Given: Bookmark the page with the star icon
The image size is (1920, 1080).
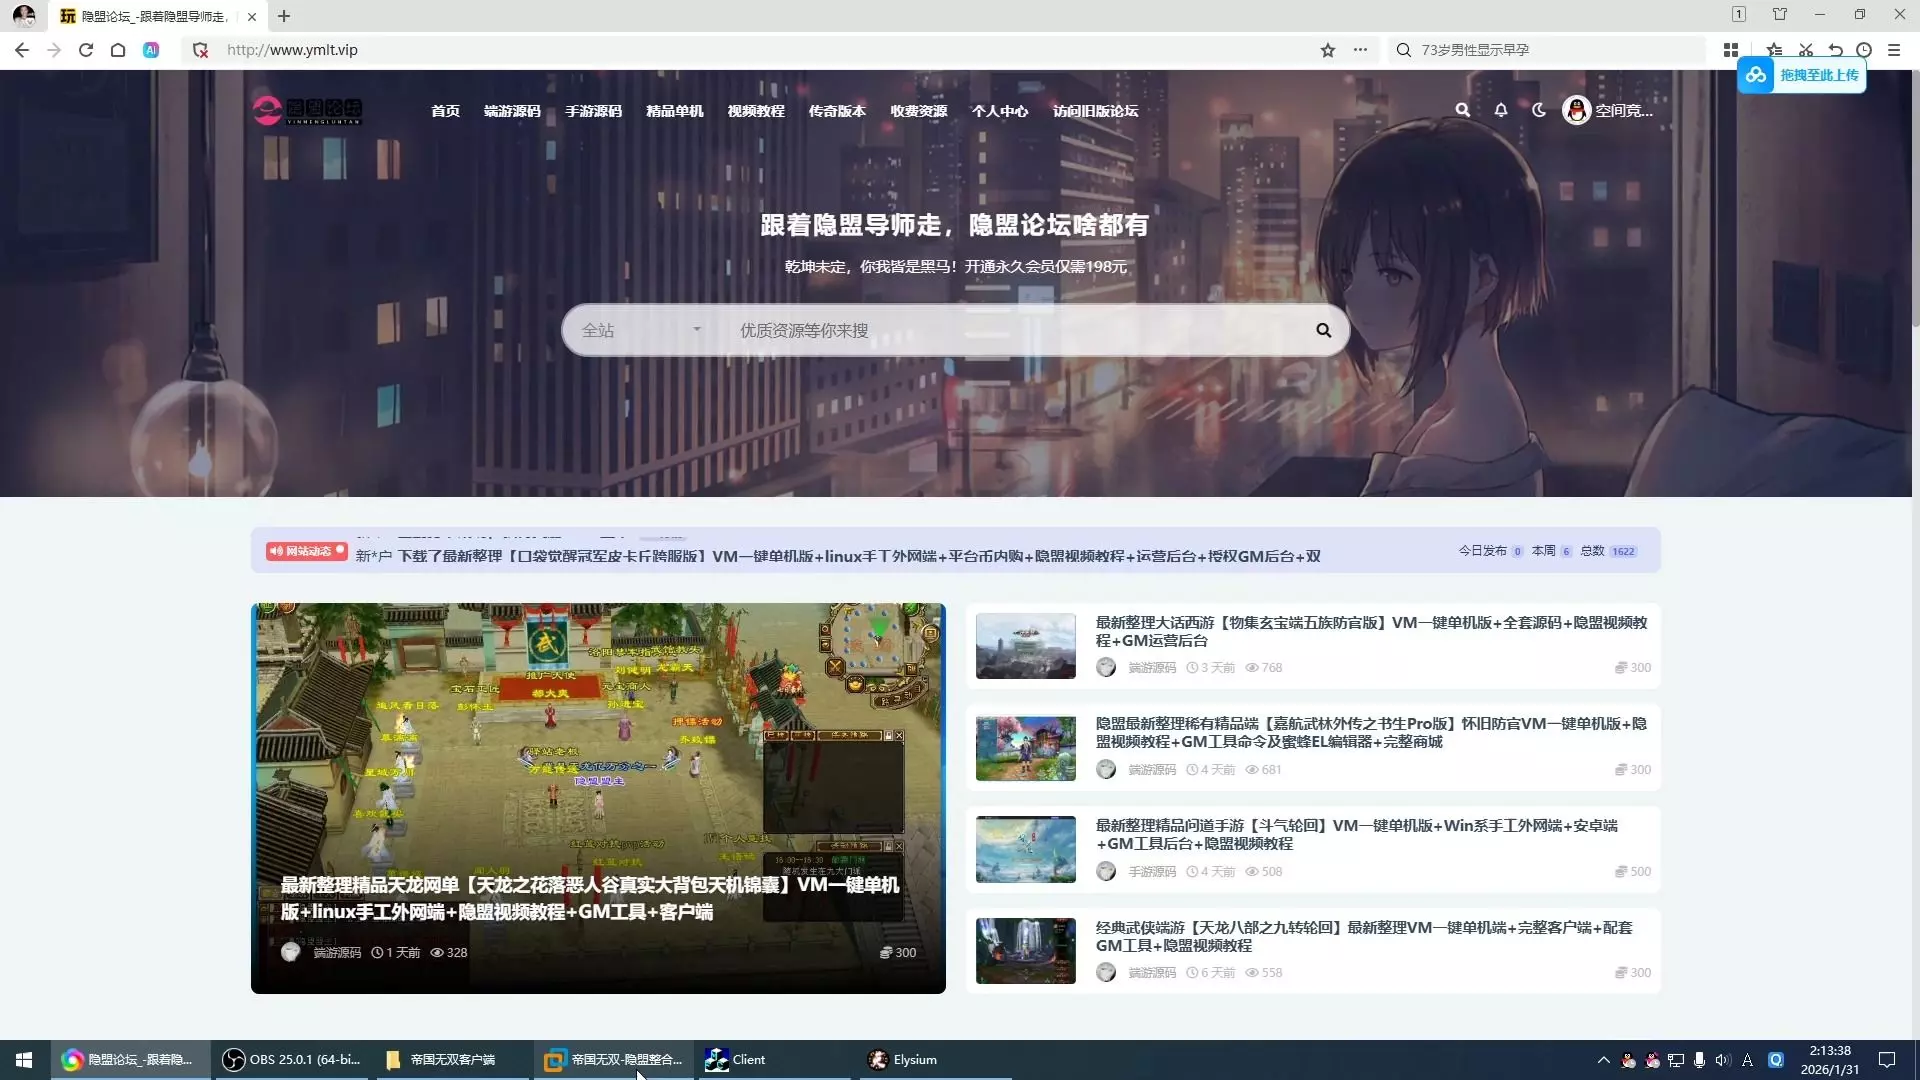Looking at the screenshot, I should pos(1327,50).
